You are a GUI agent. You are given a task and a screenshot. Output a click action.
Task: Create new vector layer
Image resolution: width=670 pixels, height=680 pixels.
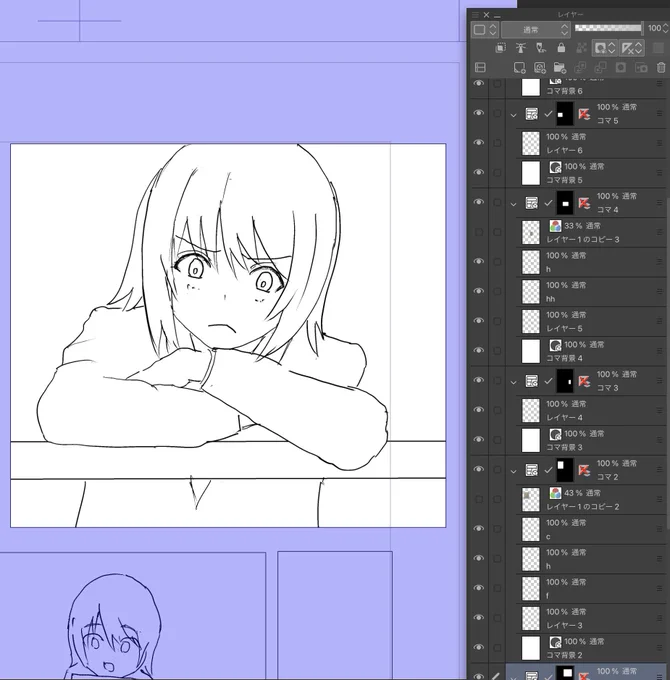(x=539, y=68)
